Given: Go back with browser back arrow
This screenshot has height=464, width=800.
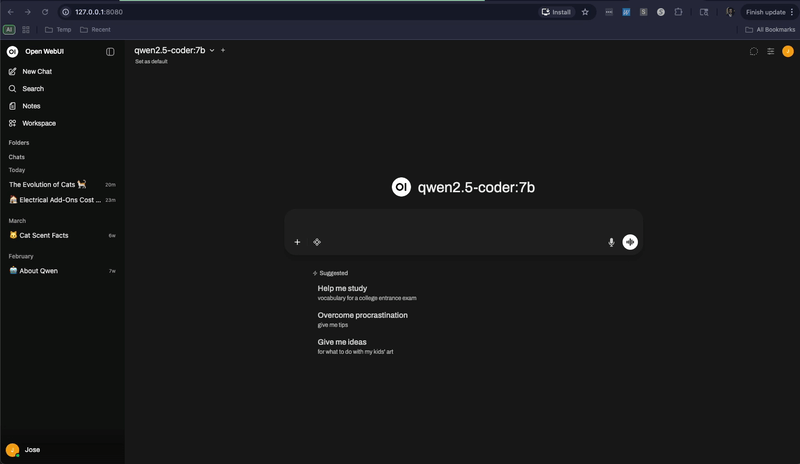Looking at the screenshot, I should pyautogui.click(x=11, y=12).
